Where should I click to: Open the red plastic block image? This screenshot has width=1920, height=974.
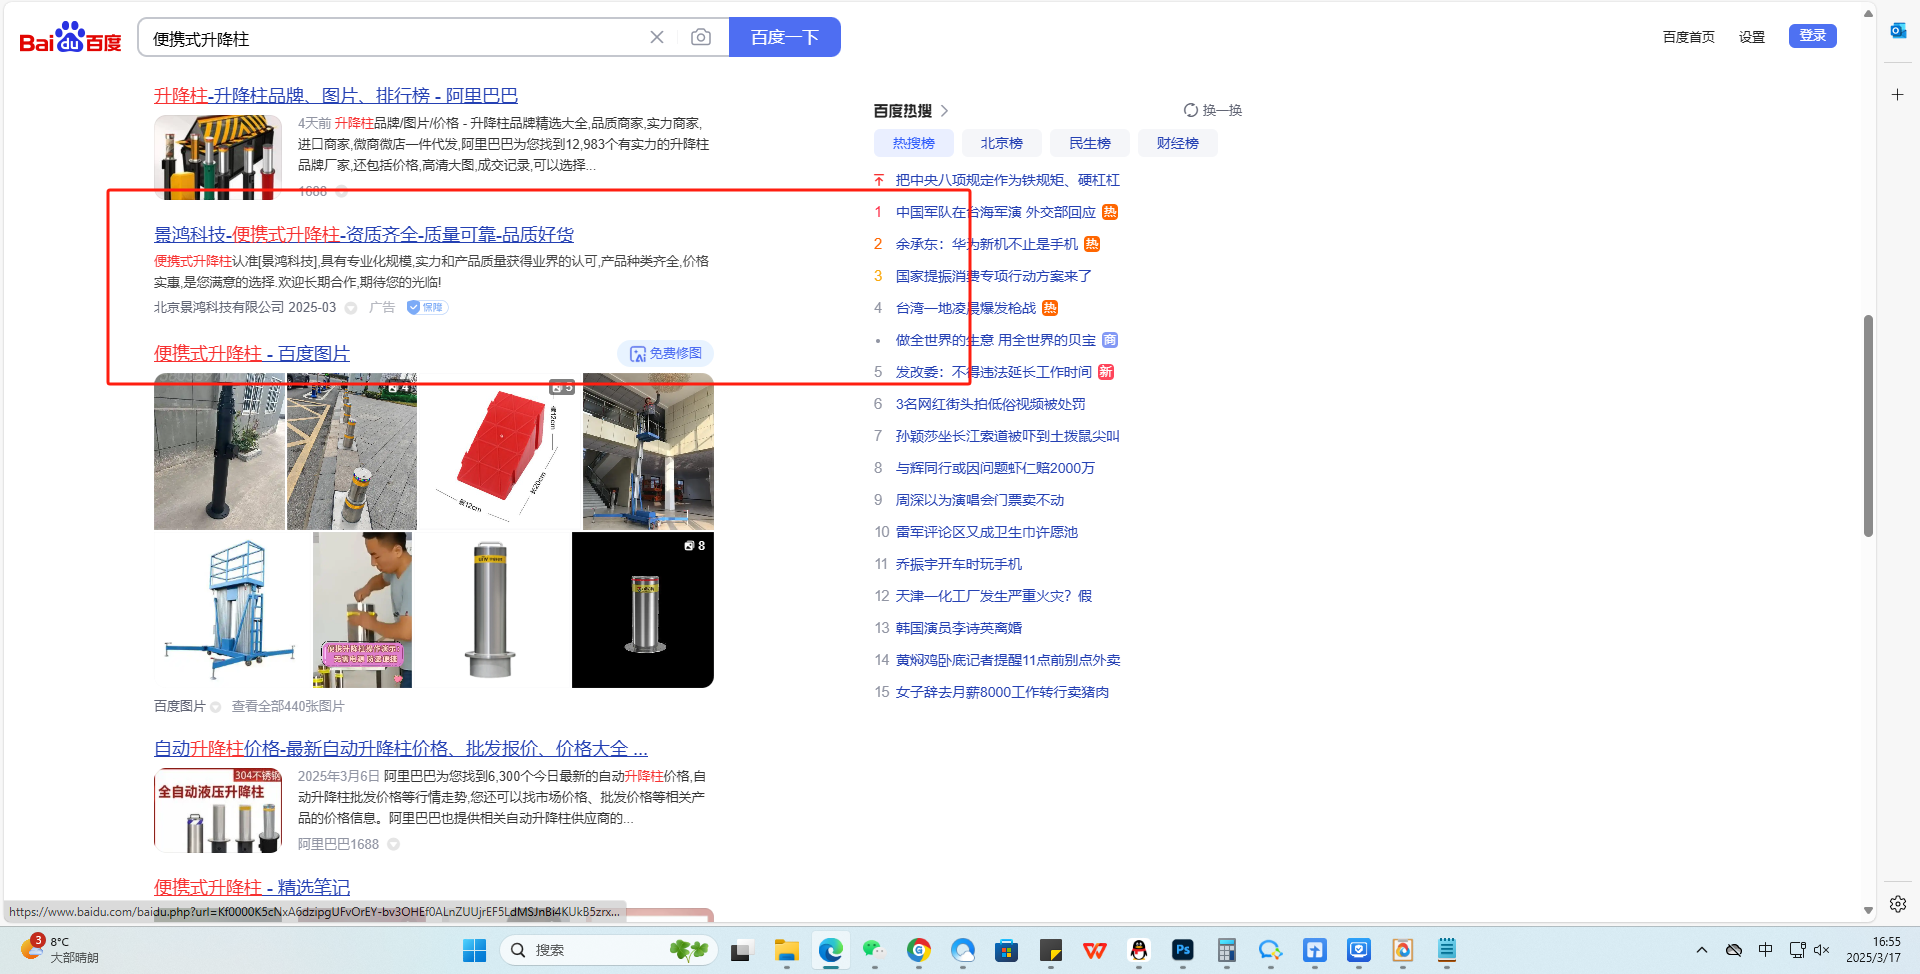click(500, 451)
